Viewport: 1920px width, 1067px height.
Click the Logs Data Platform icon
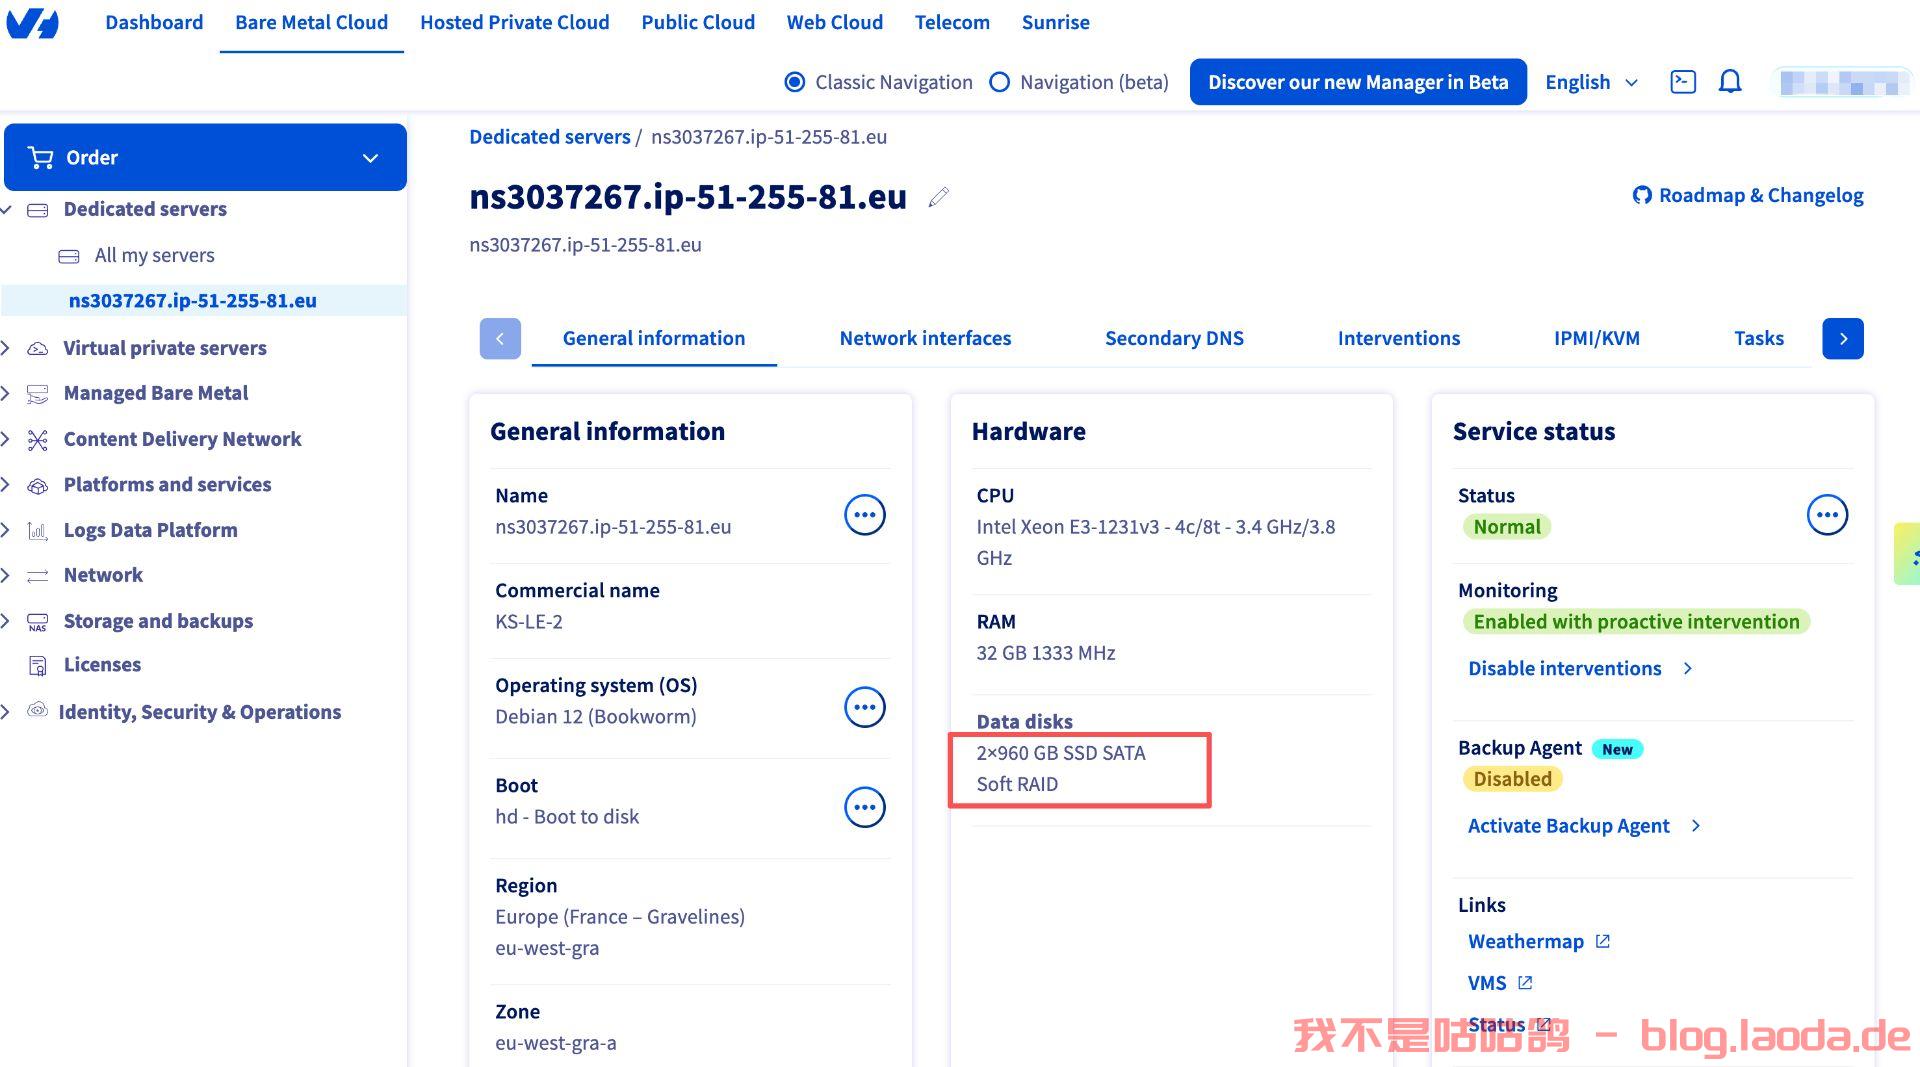37,531
